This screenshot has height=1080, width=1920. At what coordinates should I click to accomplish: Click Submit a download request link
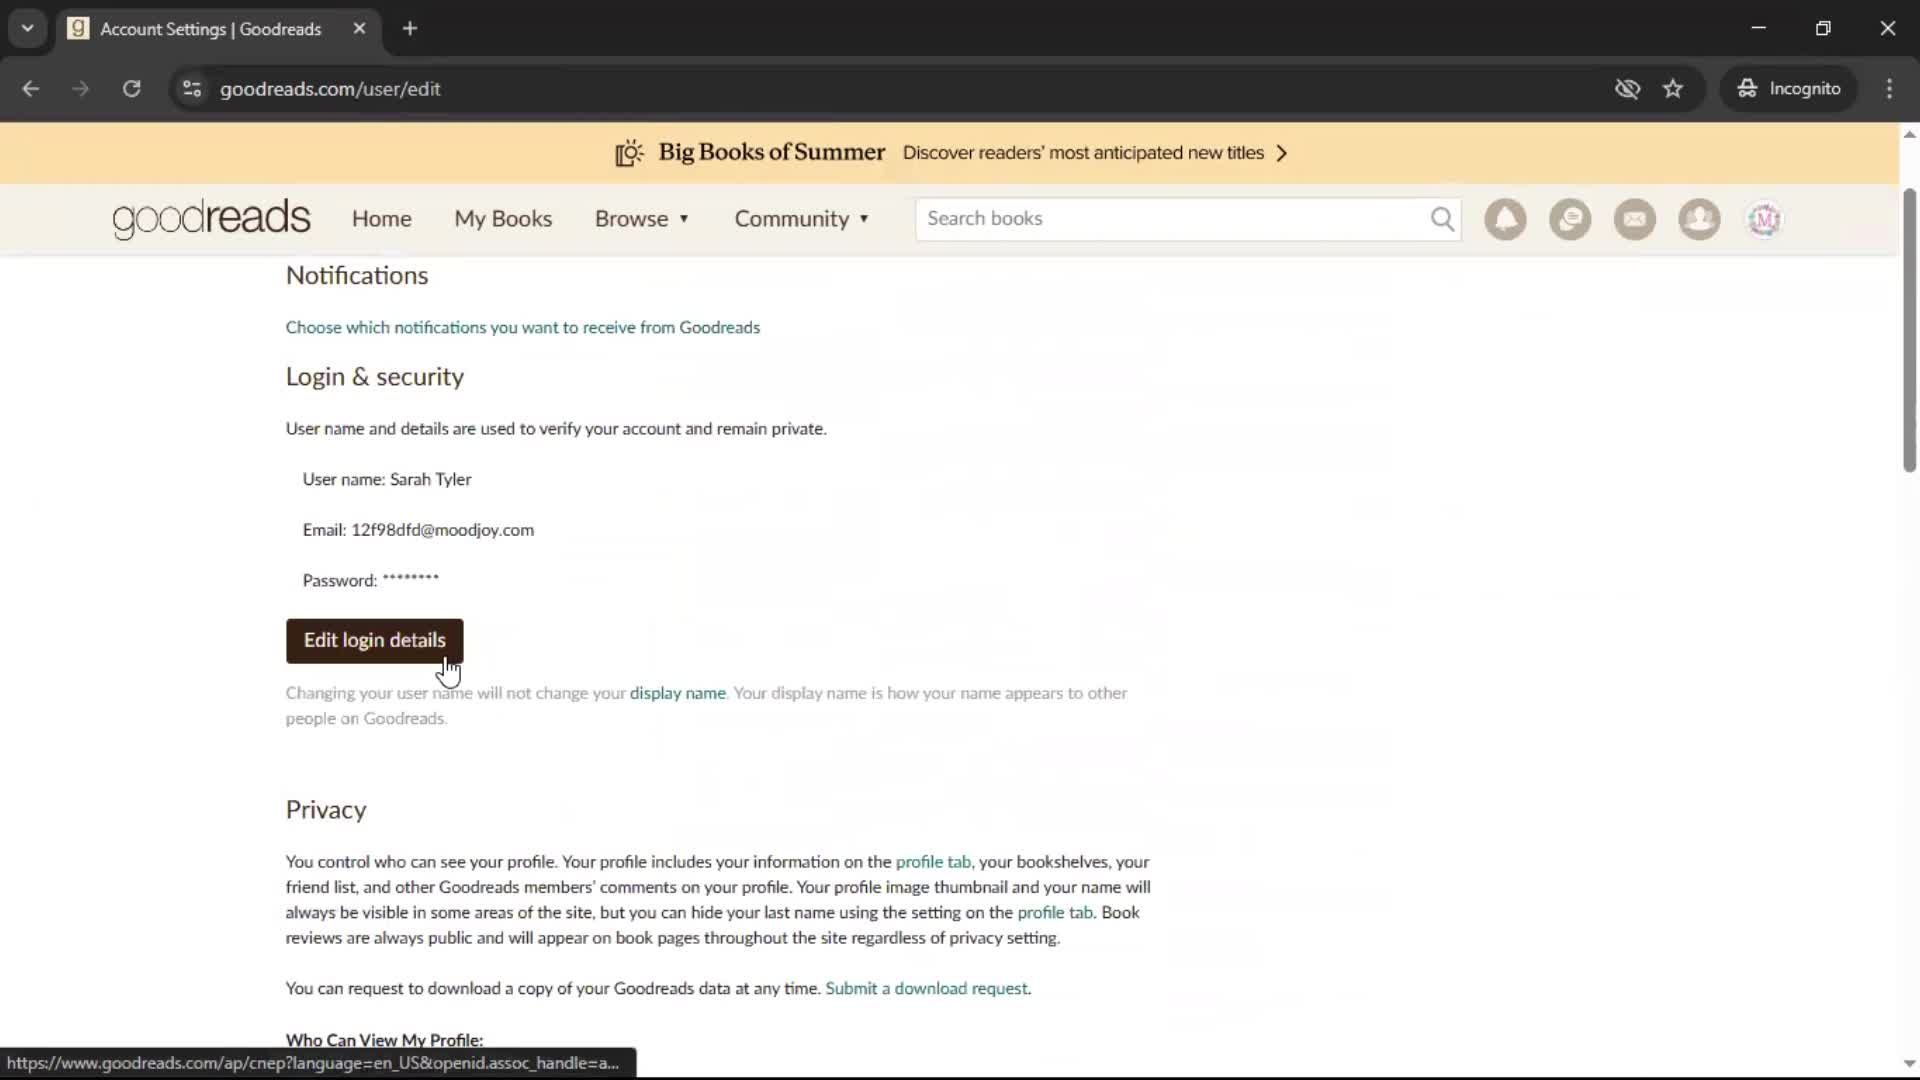tap(926, 989)
